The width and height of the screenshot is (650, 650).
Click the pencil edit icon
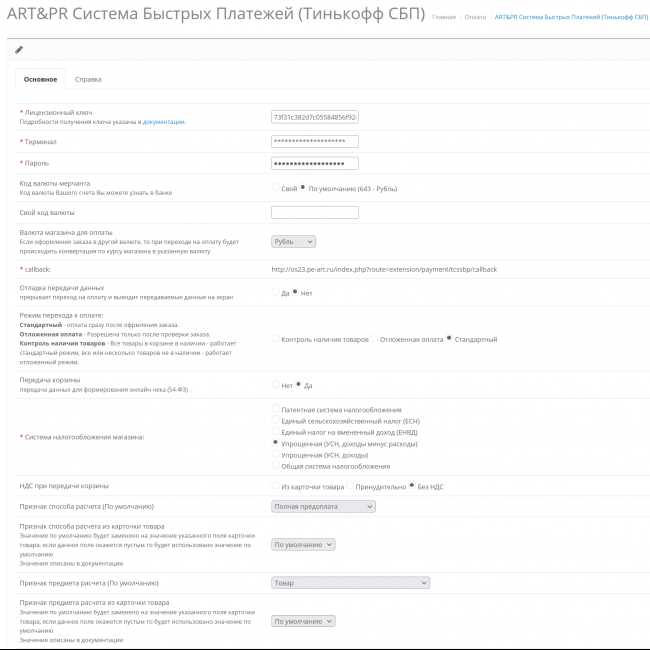(x=19, y=50)
